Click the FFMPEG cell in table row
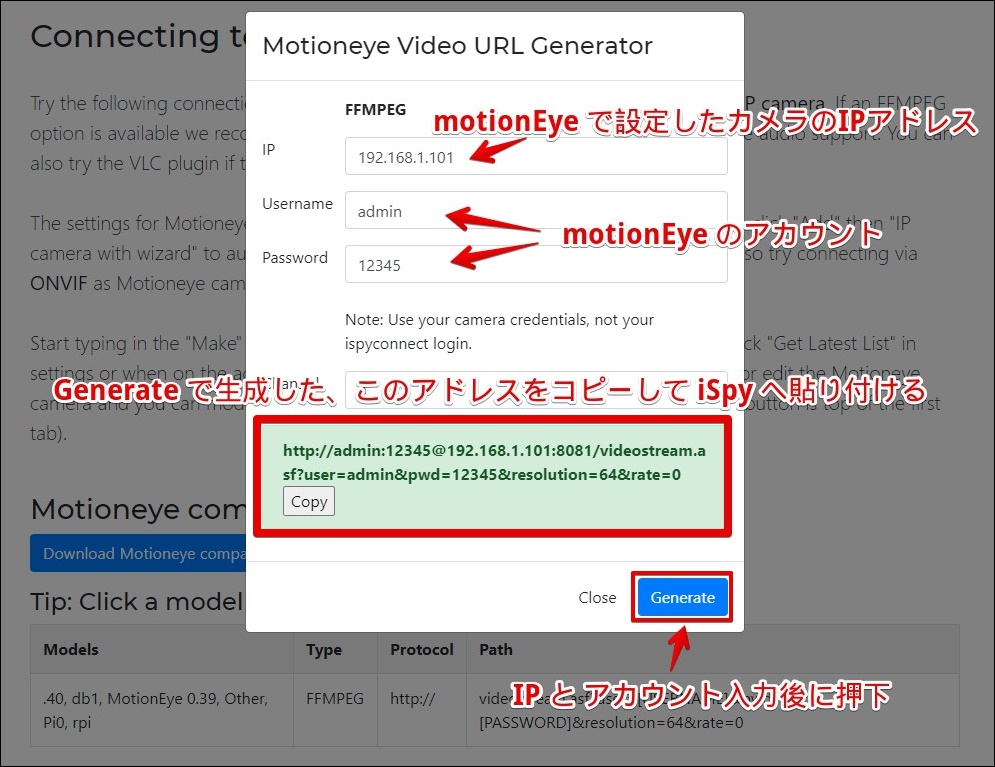Viewport: 995px width, 767px height. click(x=335, y=710)
